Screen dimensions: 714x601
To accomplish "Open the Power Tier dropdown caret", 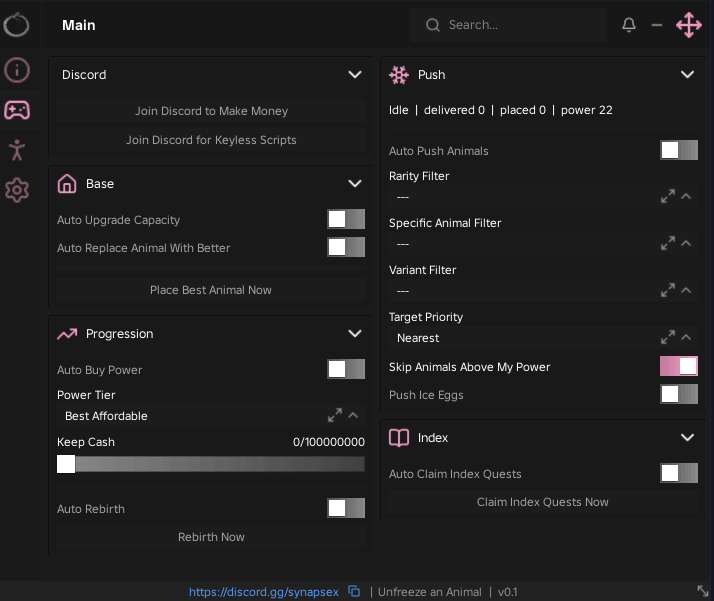I will click(353, 415).
